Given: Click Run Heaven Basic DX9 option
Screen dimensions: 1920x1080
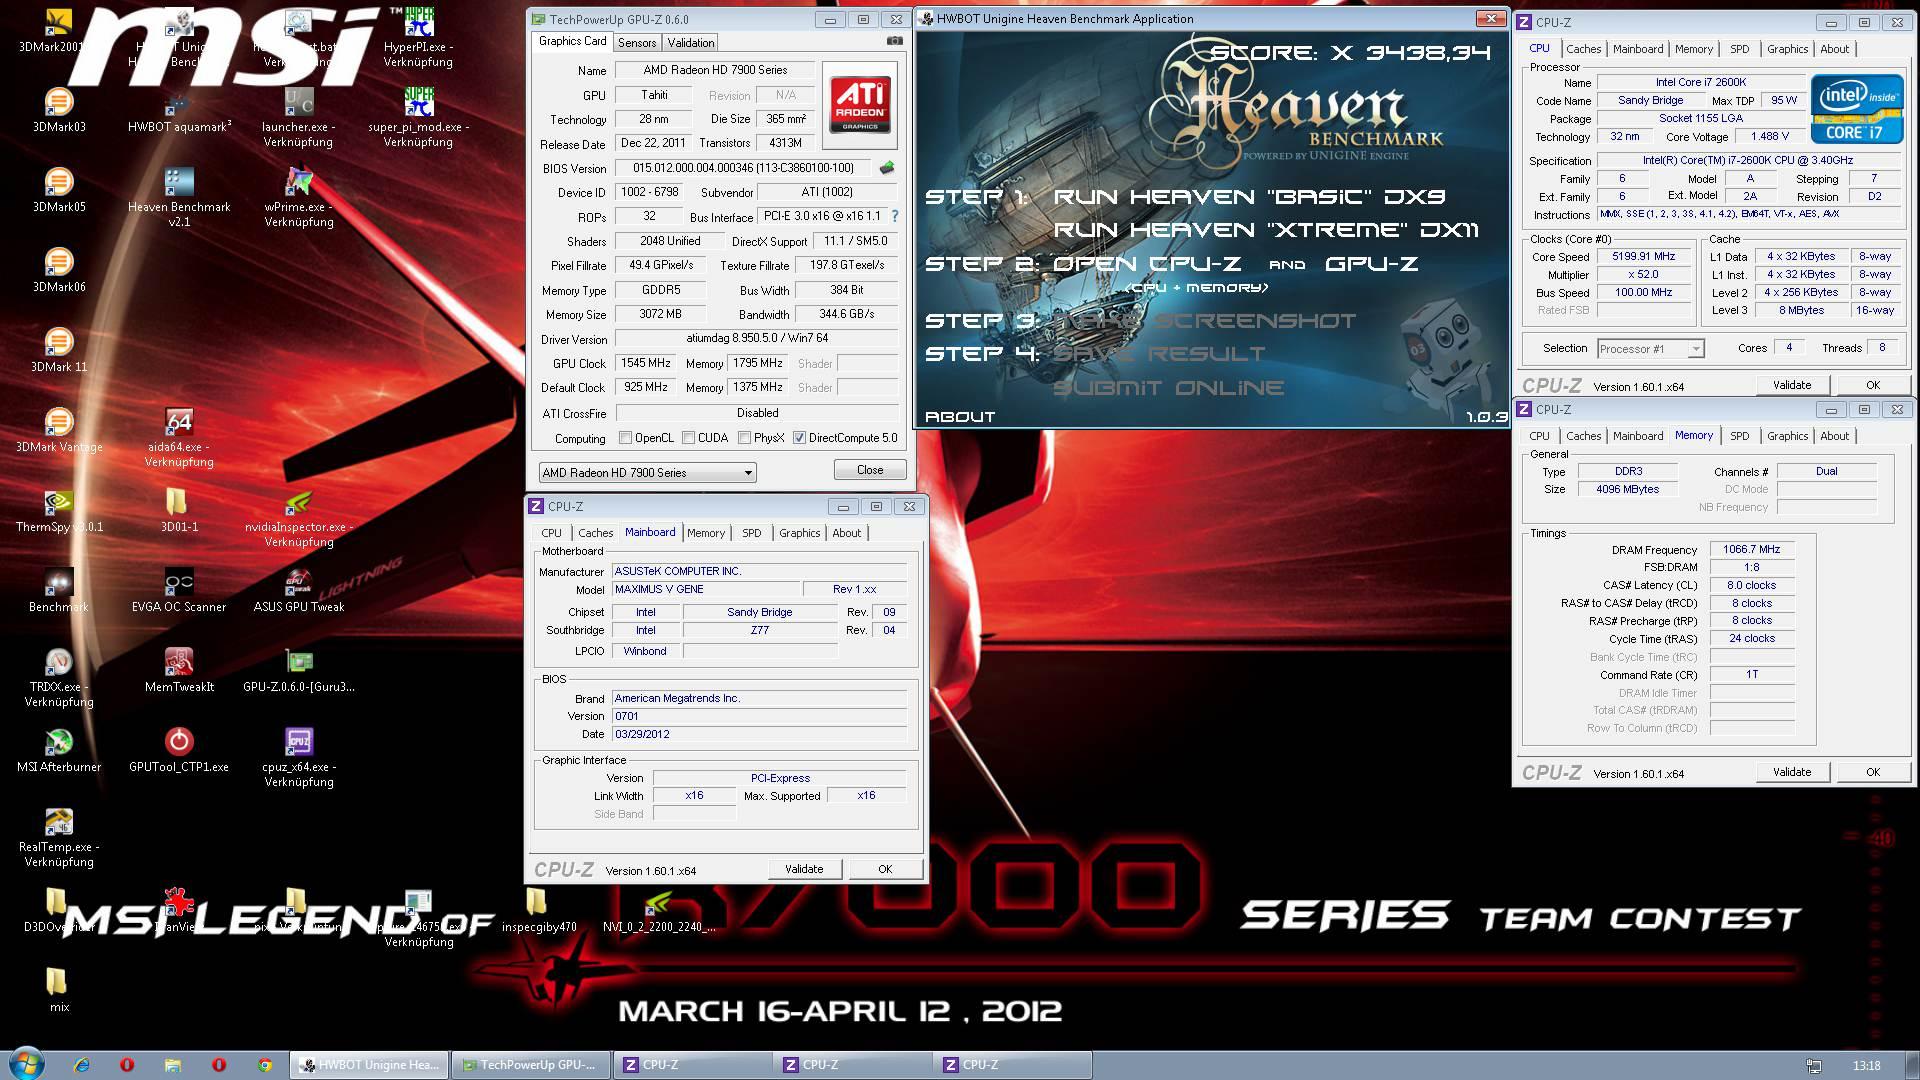Looking at the screenshot, I should [x=1249, y=197].
